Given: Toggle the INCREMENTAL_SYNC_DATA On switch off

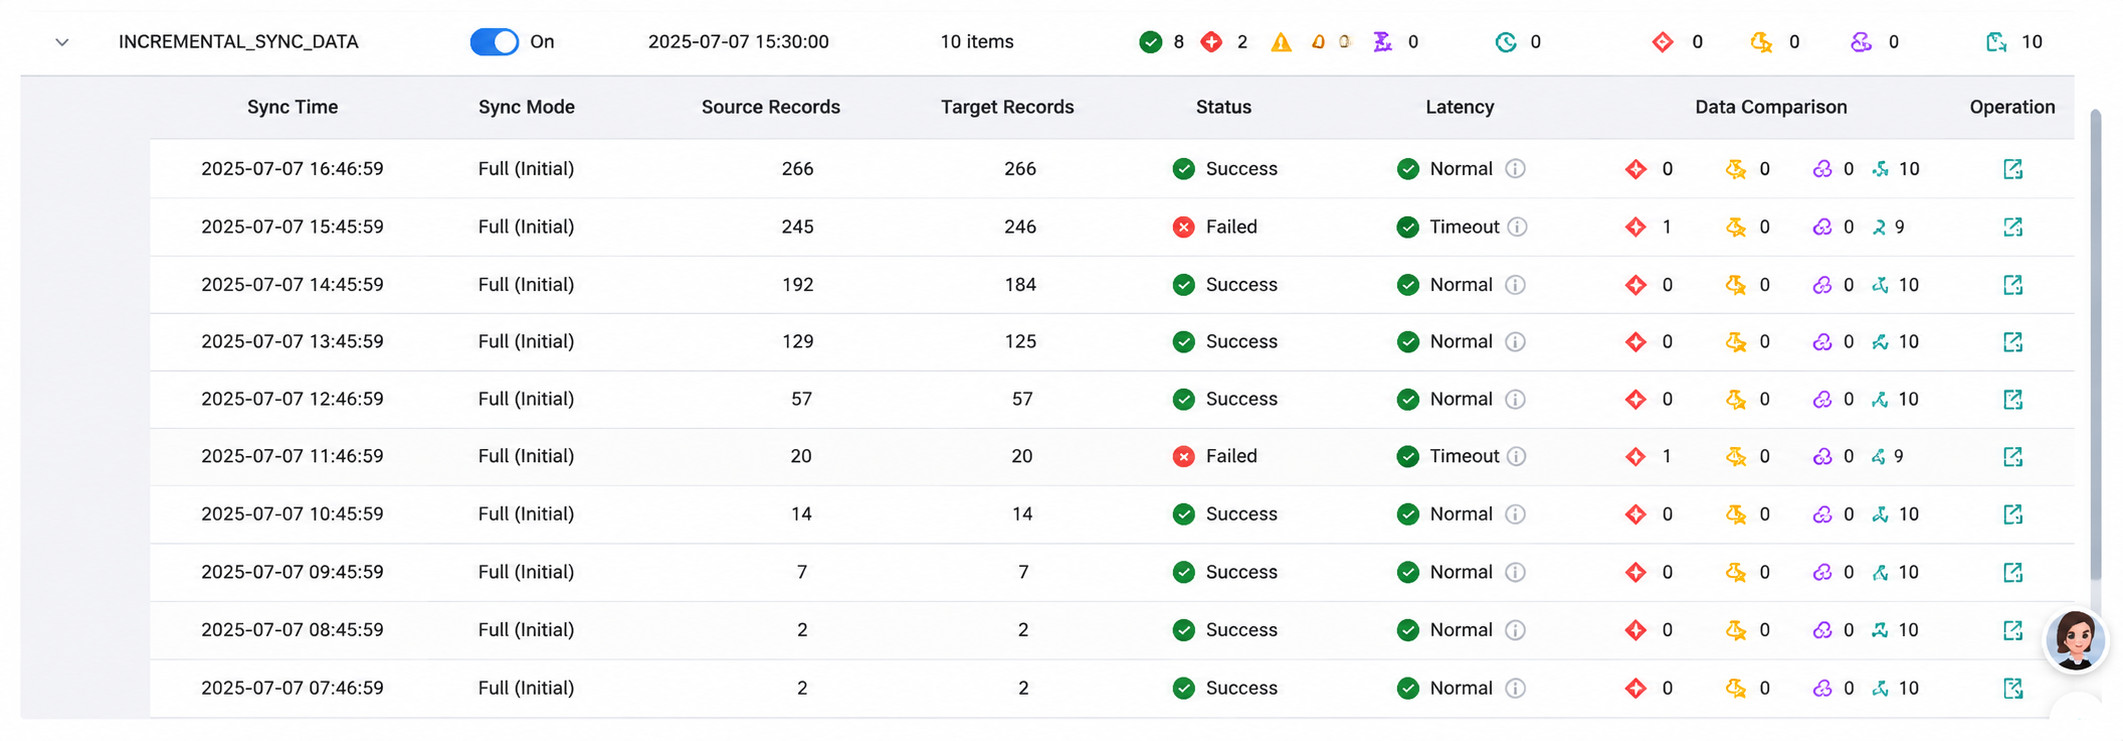Looking at the screenshot, I should click(494, 42).
